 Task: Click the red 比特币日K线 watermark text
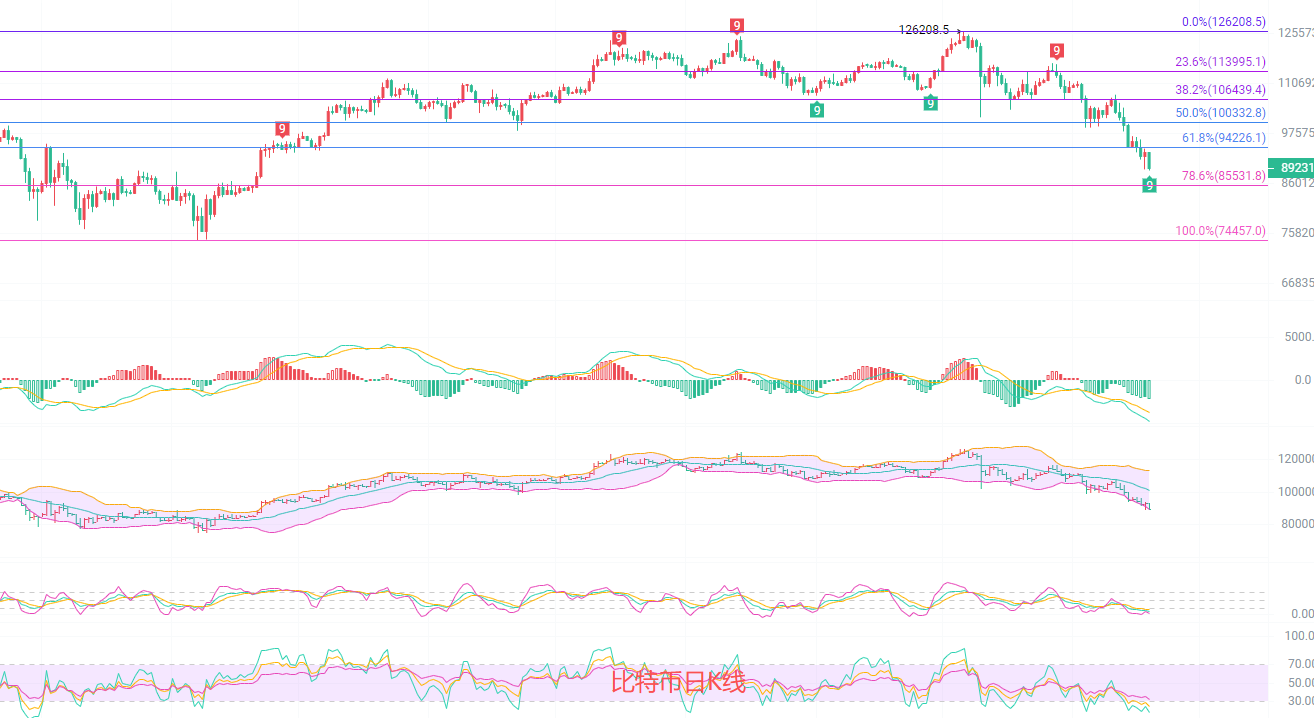[678, 683]
